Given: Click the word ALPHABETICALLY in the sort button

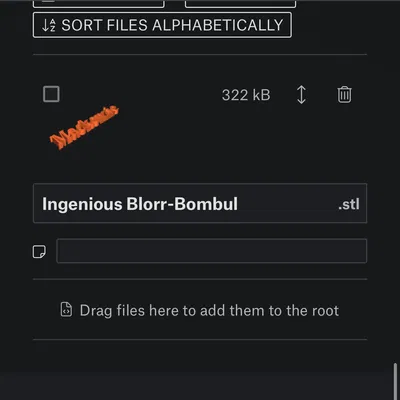Looking at the screenshot, I should pyautogui.click(x=218, y=25).
